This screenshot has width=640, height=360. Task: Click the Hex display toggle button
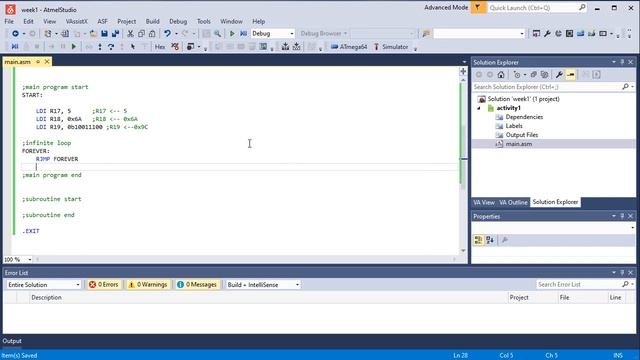tap(160, 47)
